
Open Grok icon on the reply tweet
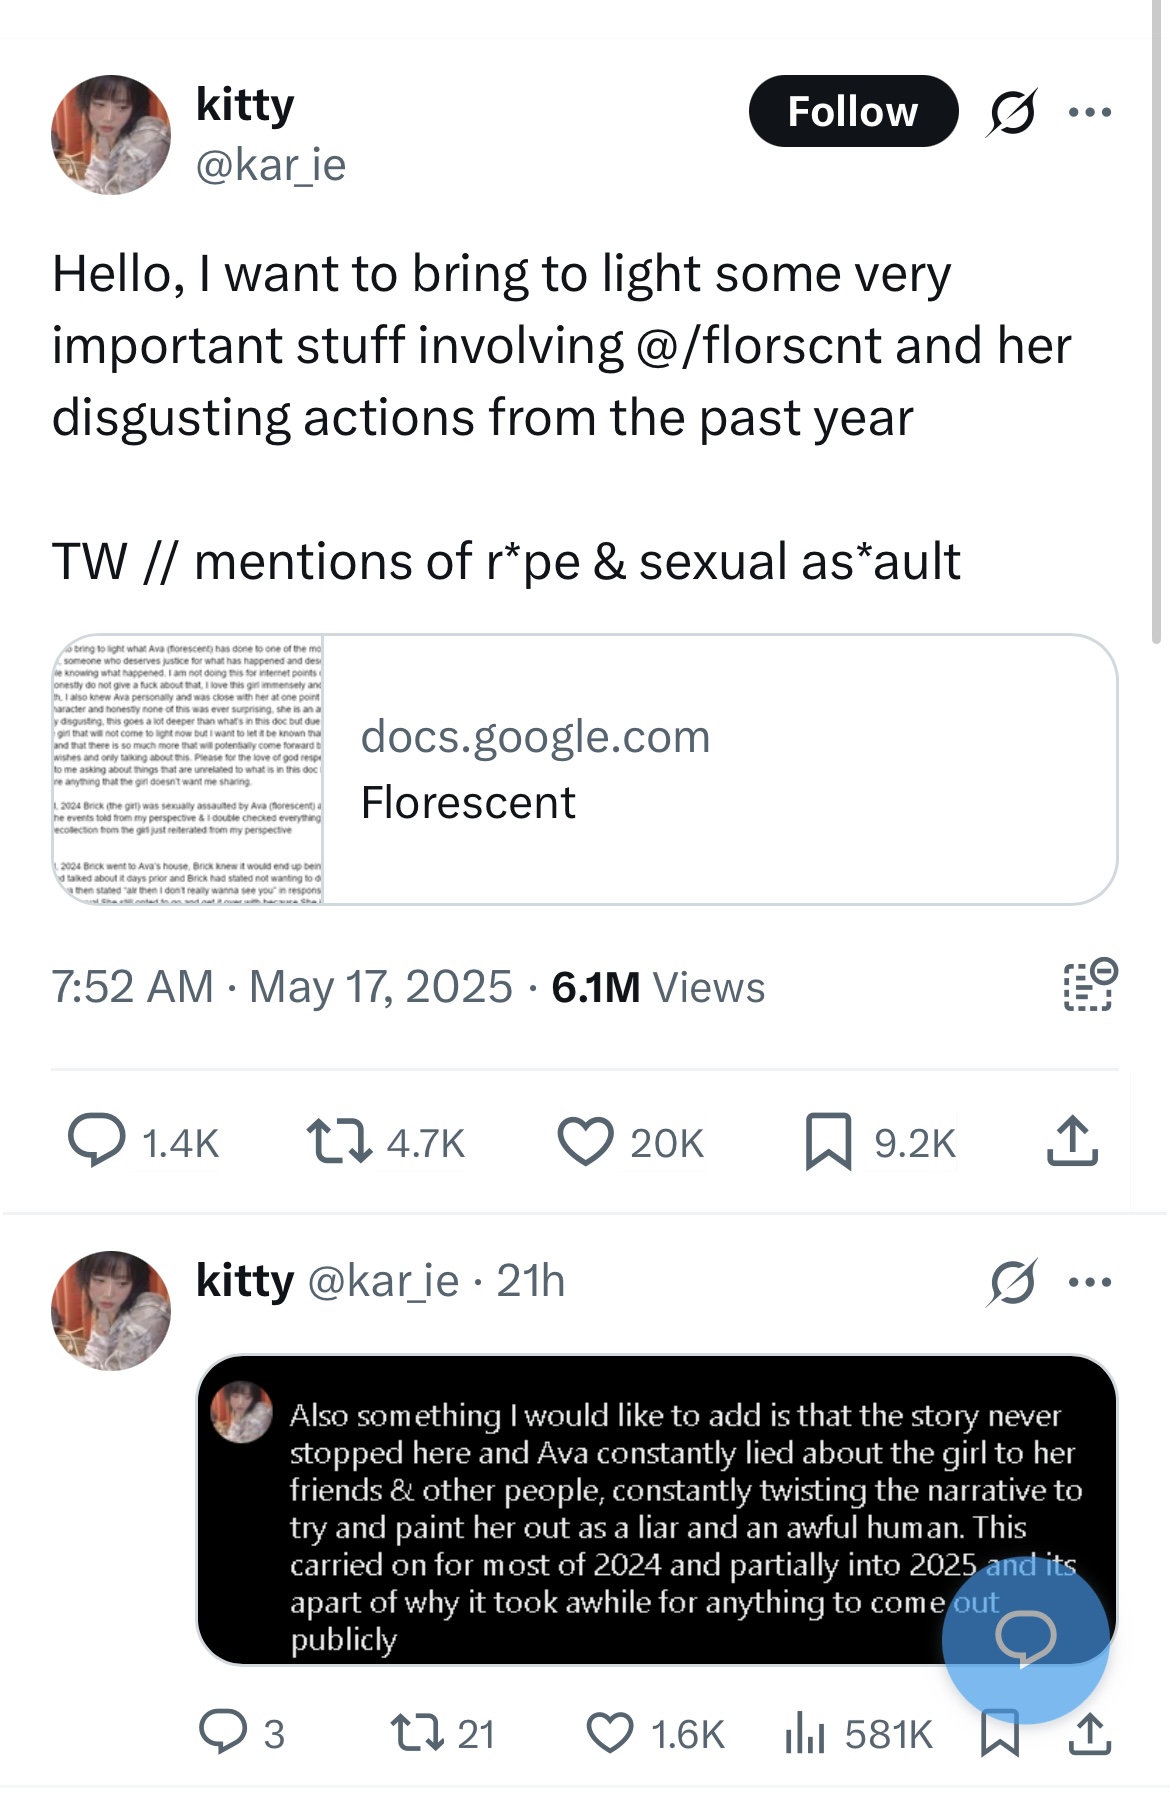(x=1012, y=1282)
